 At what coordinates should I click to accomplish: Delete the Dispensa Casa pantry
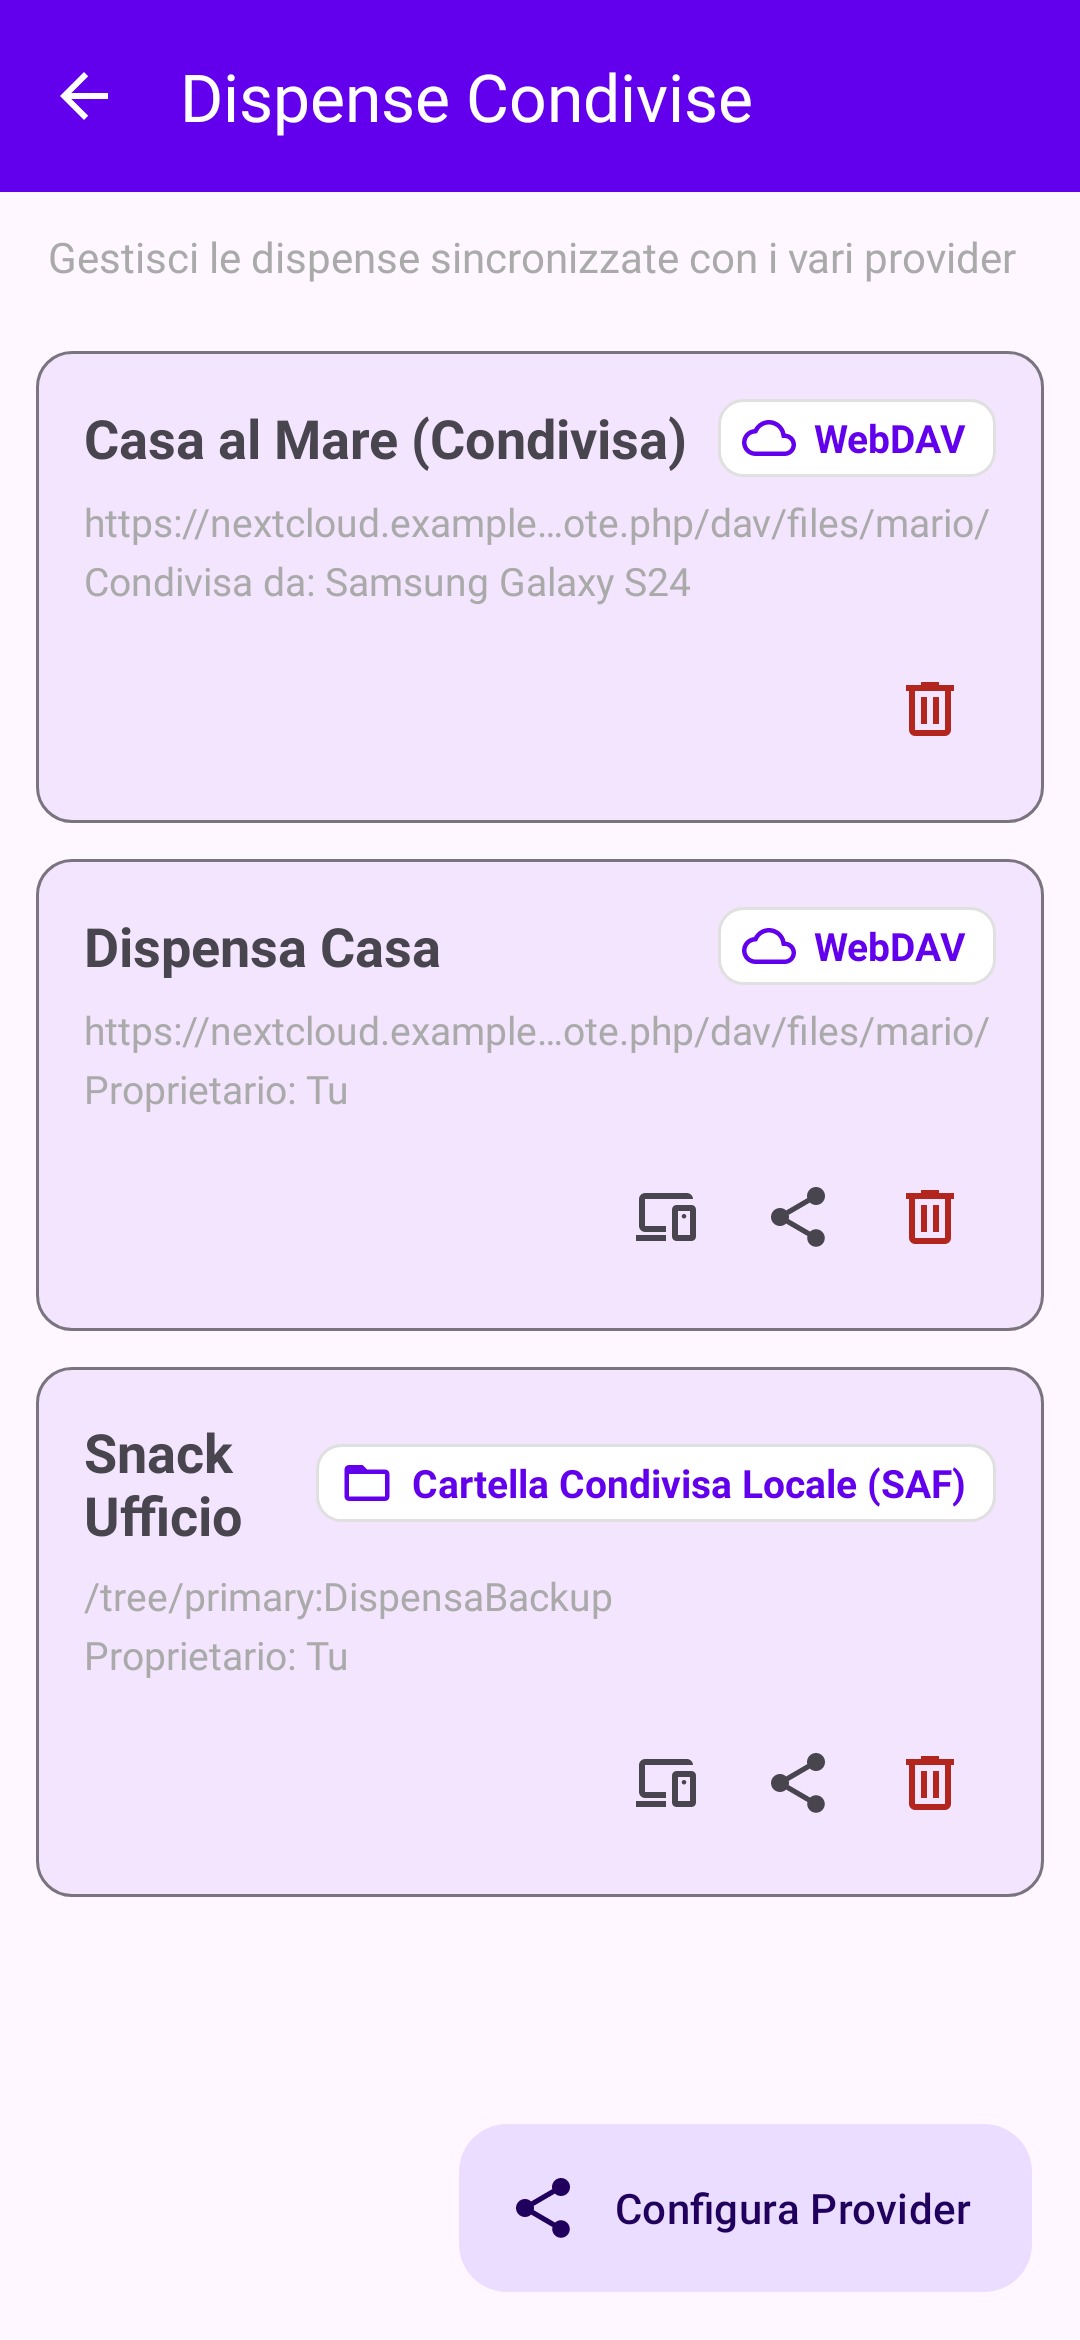[x=930, y=1217]
